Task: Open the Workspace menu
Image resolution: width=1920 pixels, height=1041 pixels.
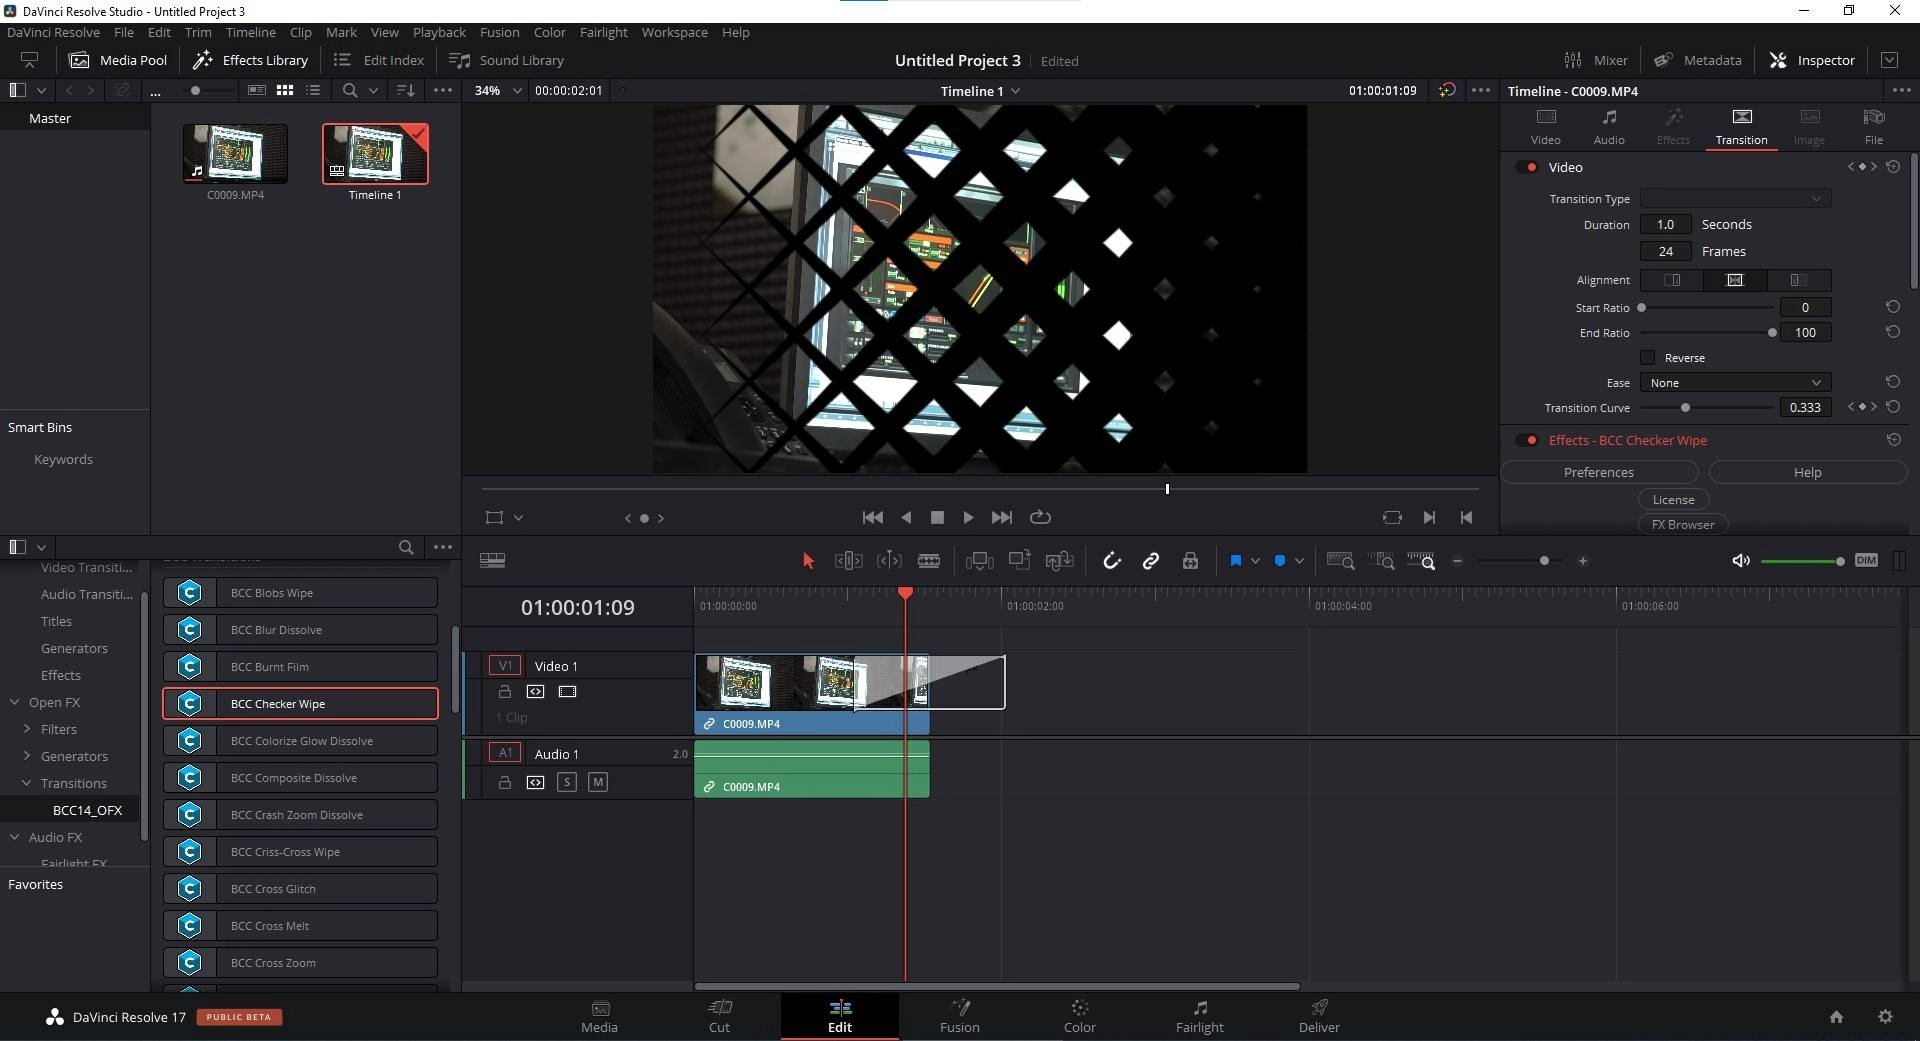Action: click(x=674, y=32)
